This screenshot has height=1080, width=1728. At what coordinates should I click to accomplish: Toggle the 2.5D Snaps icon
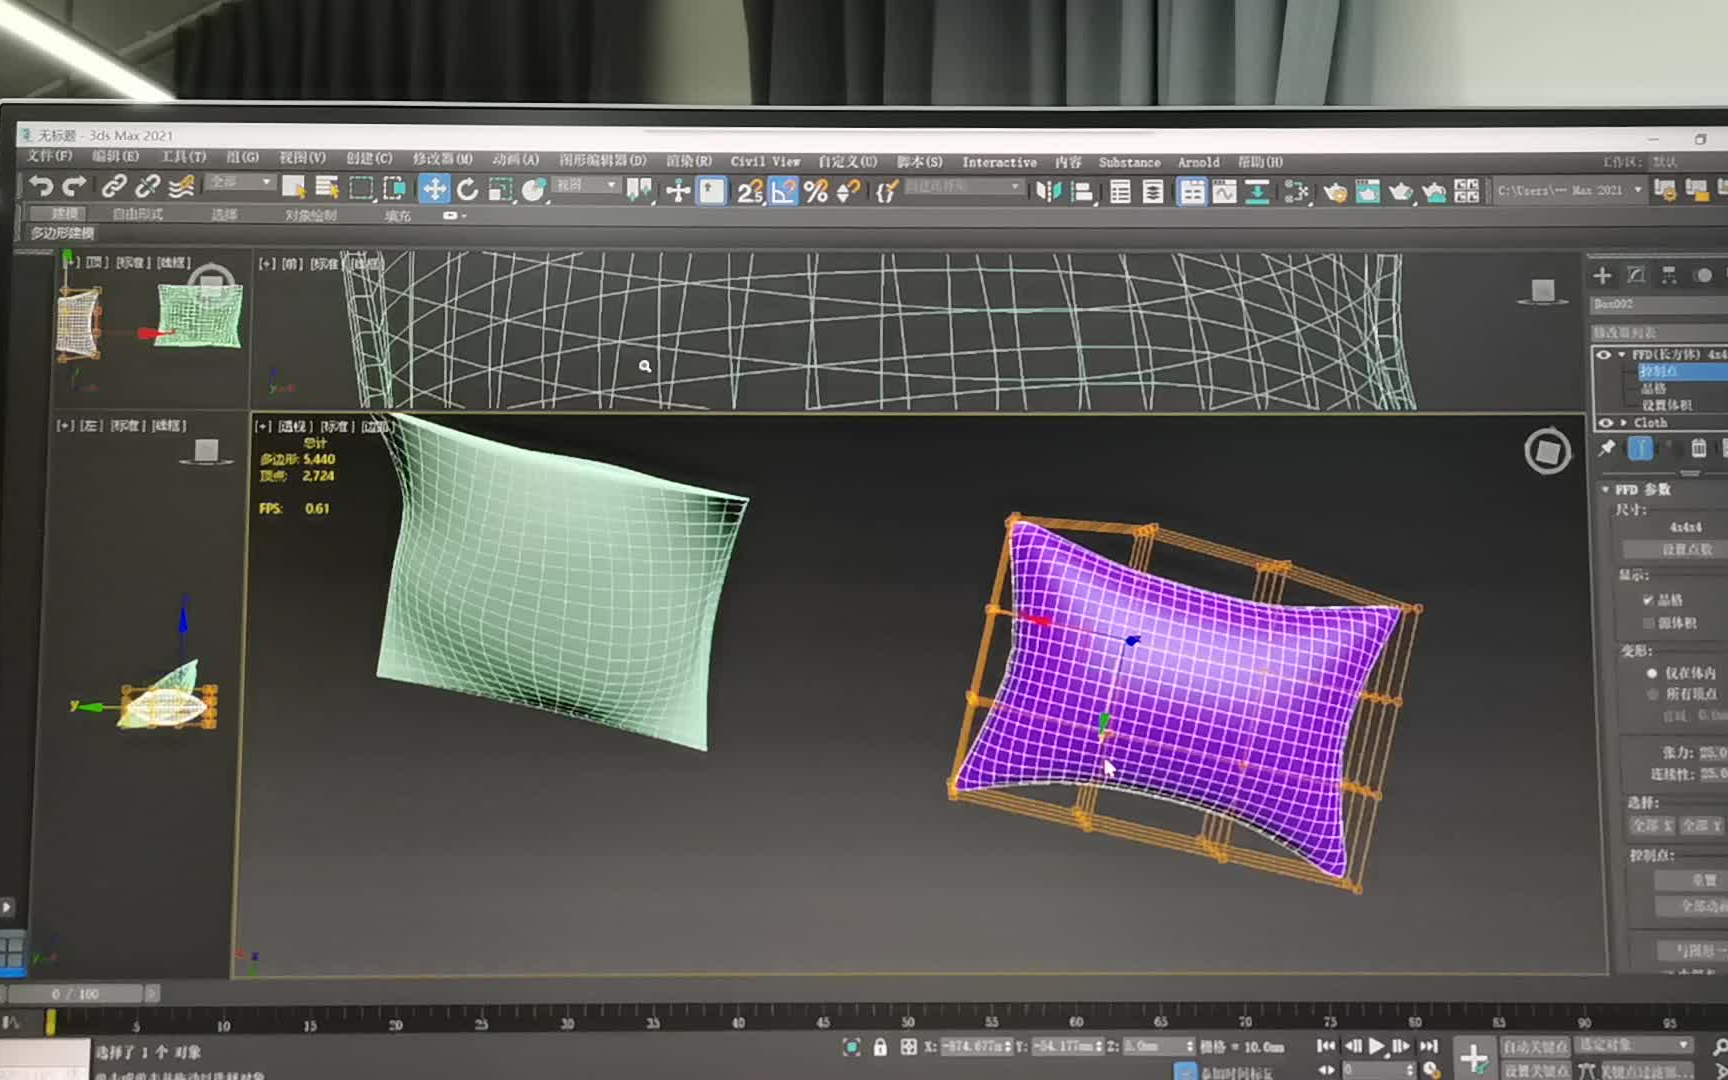[x=750, y=191]
